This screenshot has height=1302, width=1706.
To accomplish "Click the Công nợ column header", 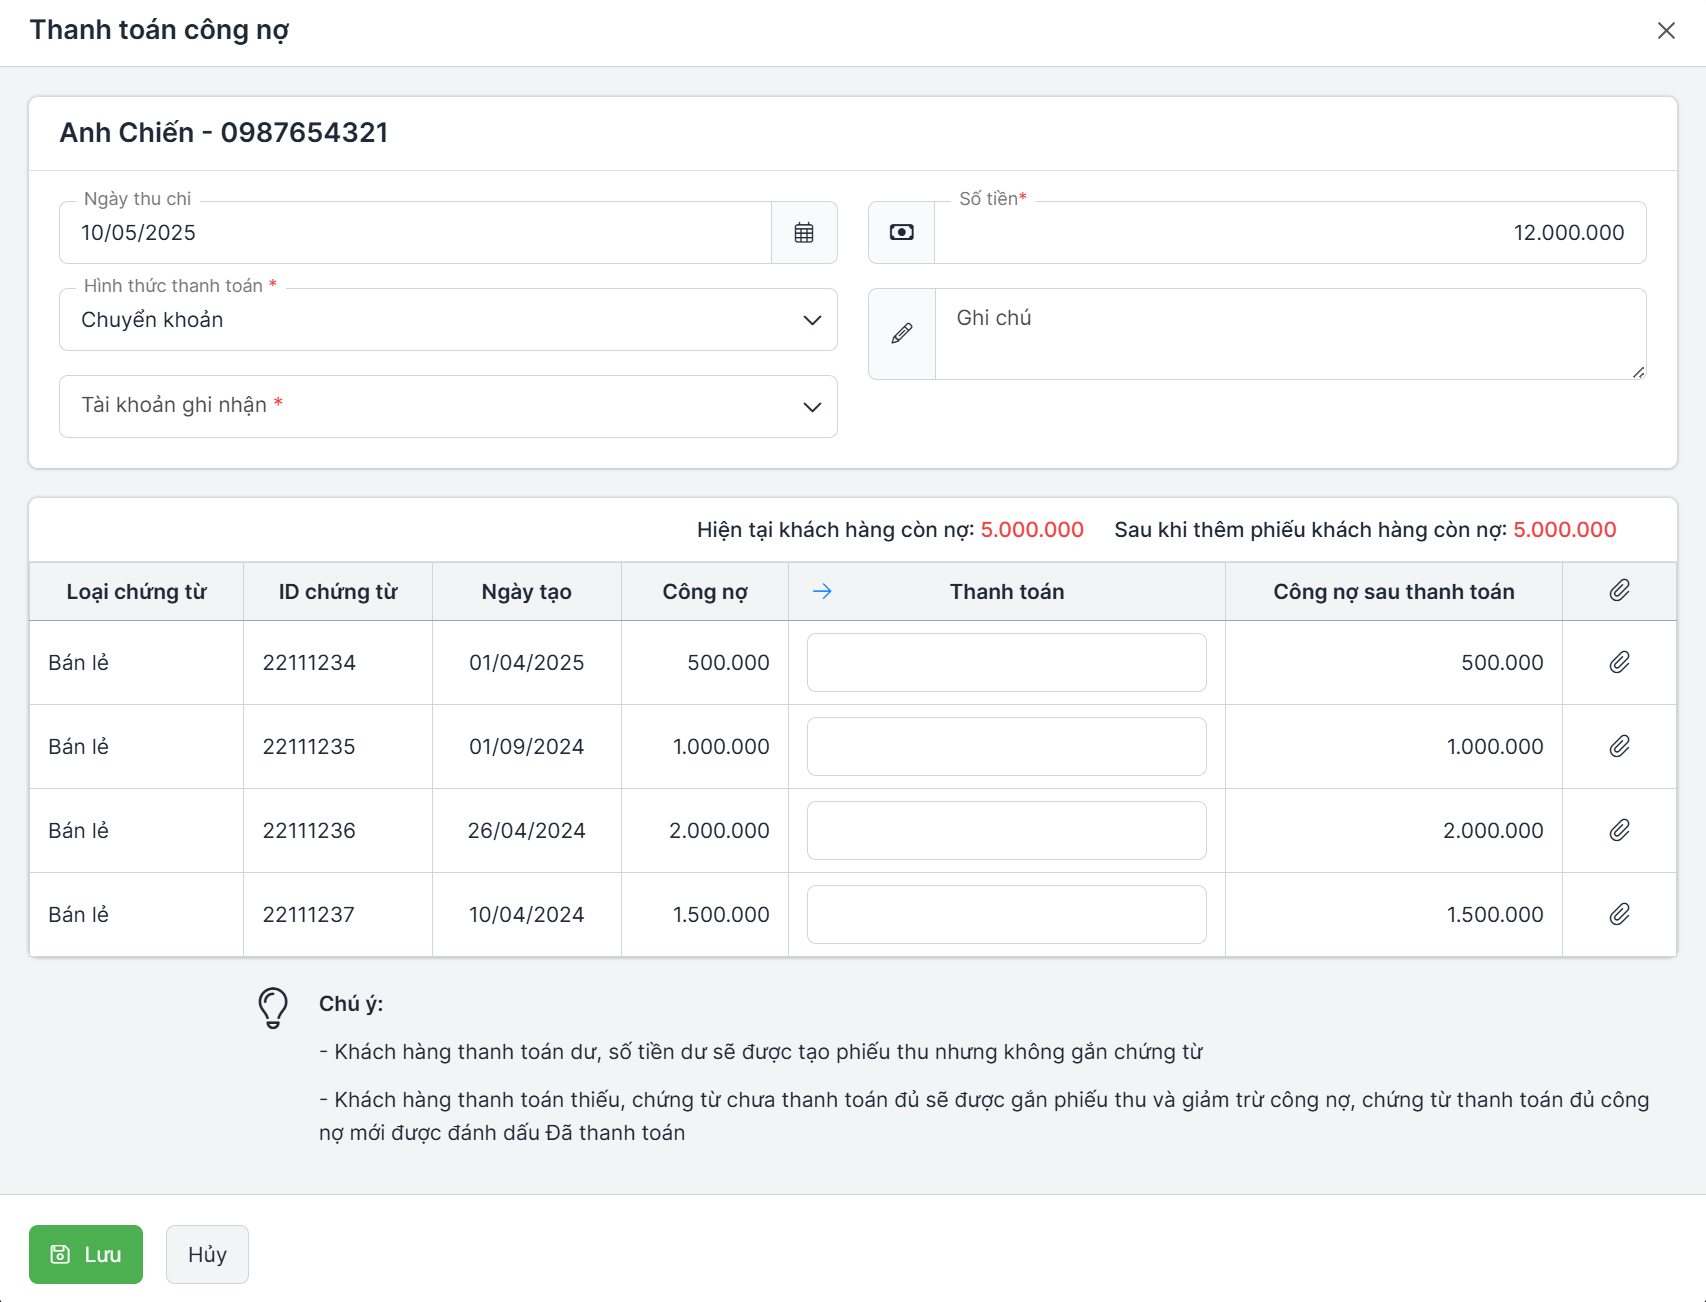I will 705,592.
